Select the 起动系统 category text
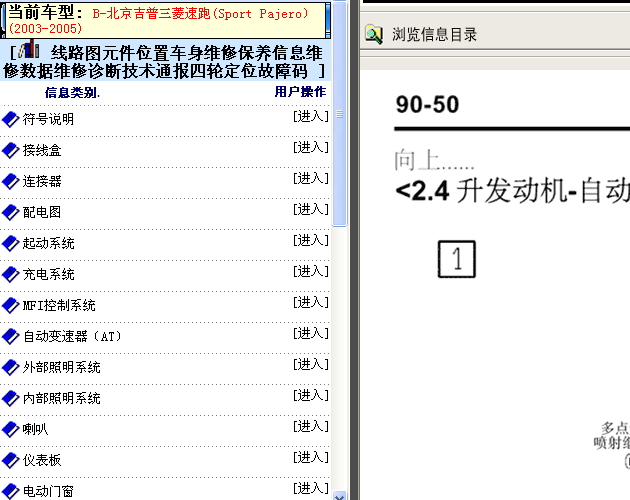Screen dimensions: 630x500 [x=48, y=243]
